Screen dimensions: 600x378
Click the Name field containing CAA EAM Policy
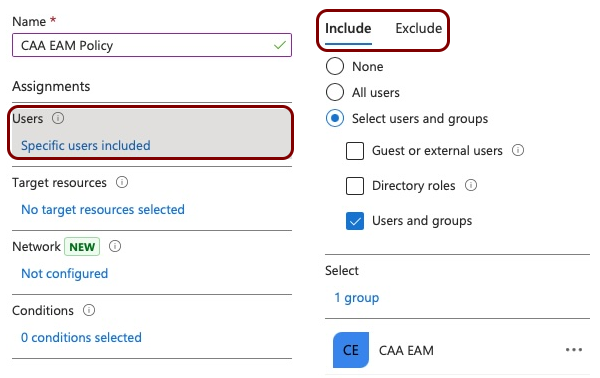152,45
